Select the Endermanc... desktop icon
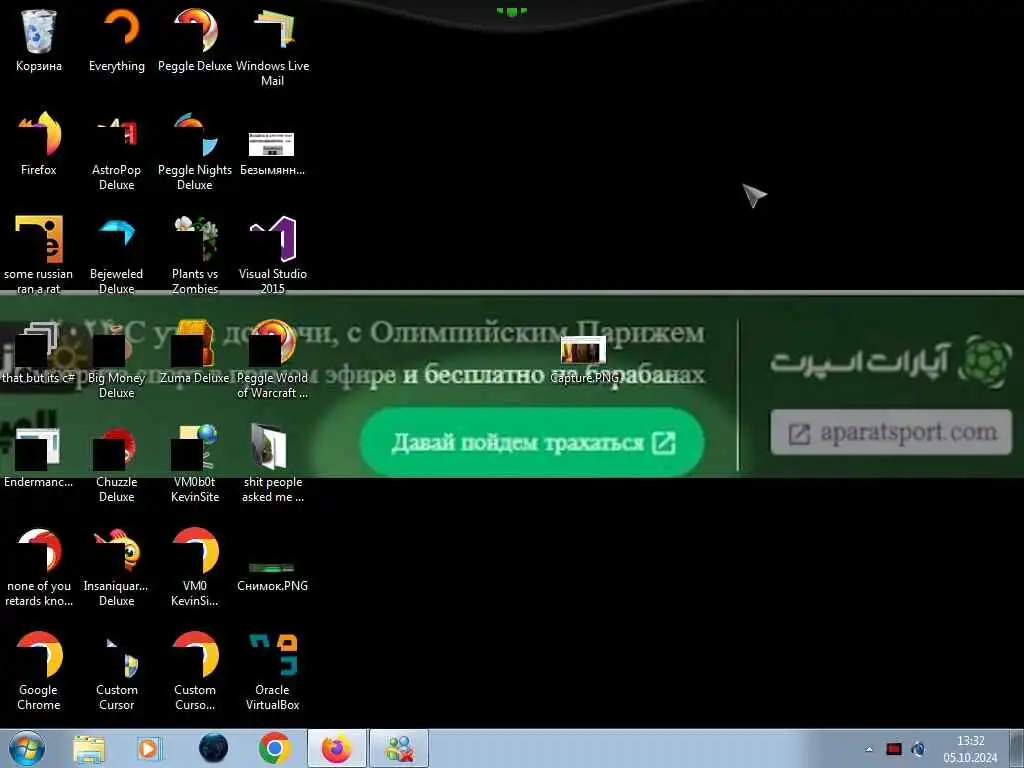The image size is (1024, 768). point(39,457)
